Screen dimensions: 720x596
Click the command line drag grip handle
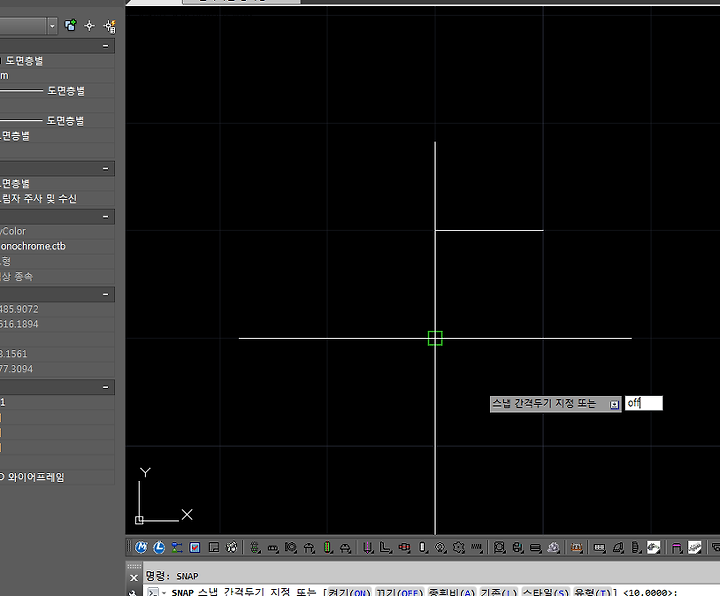pyautogui.click(x=134, y=566)
